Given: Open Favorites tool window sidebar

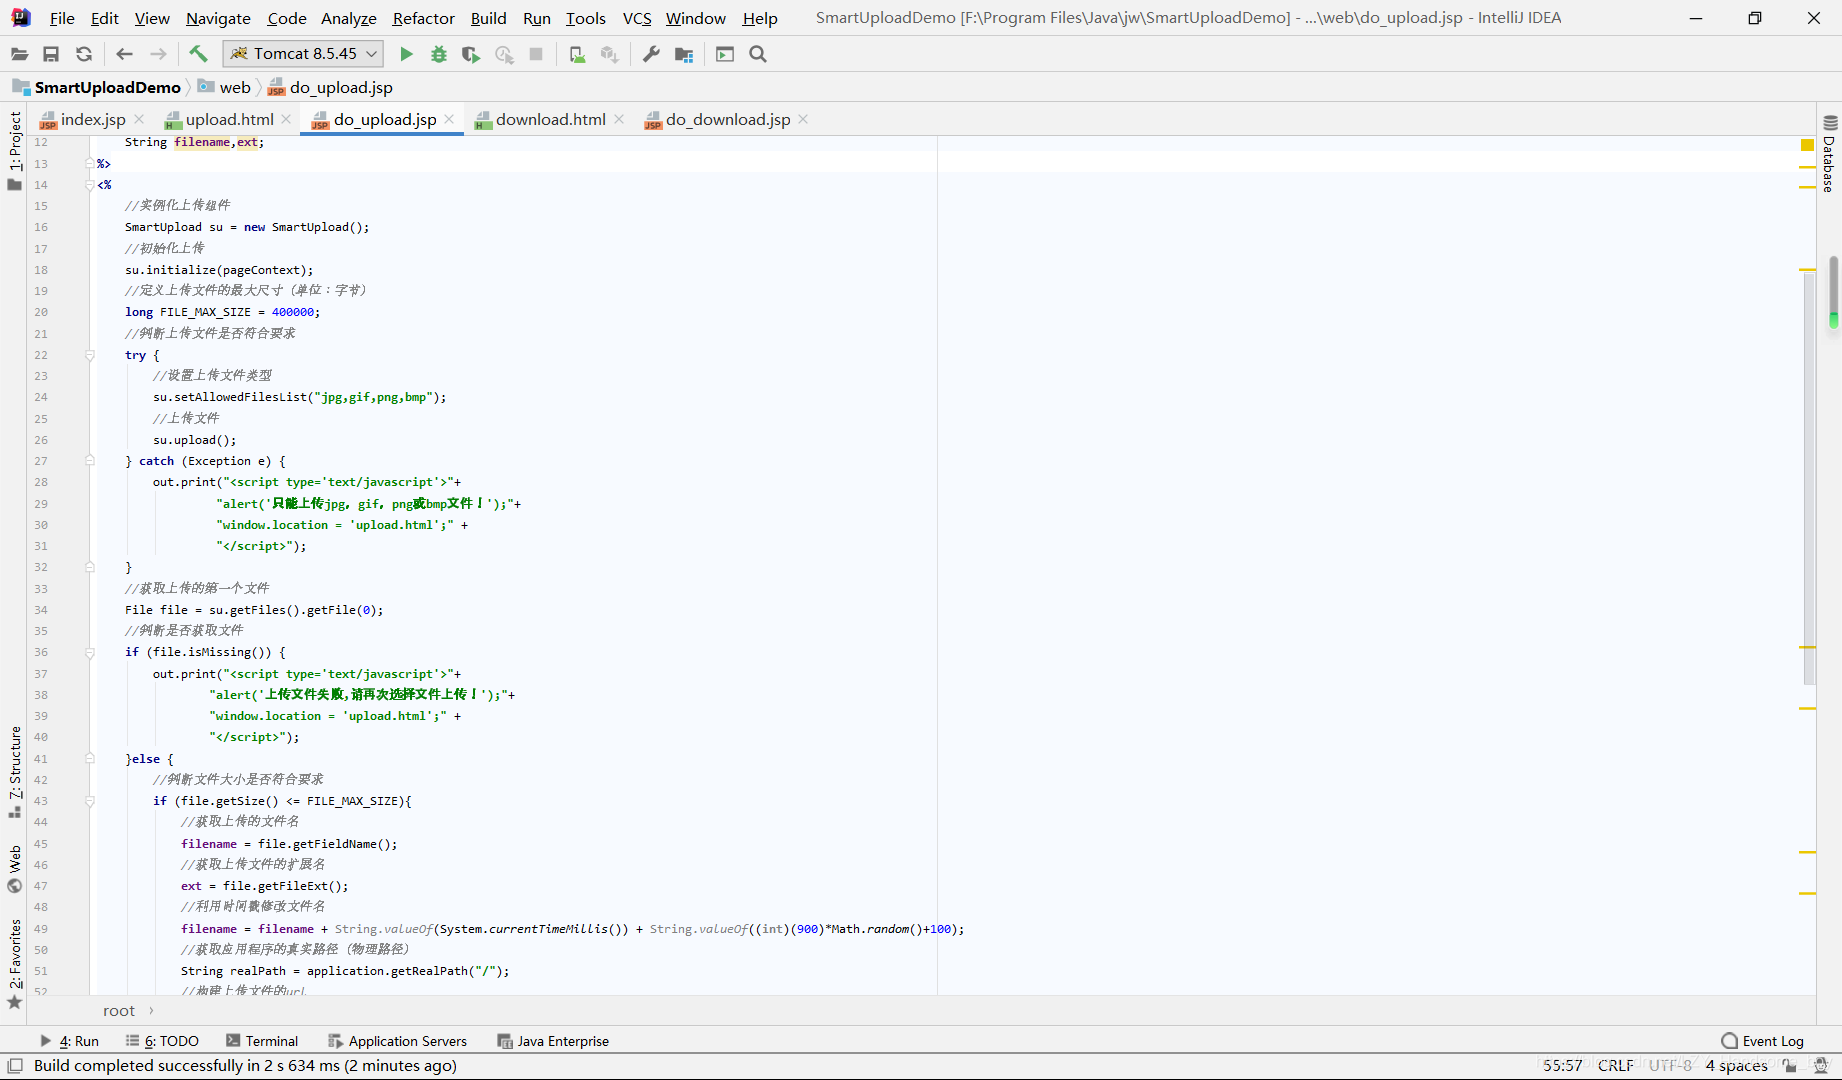Looking at the screenshot, I should click(14, 964).
